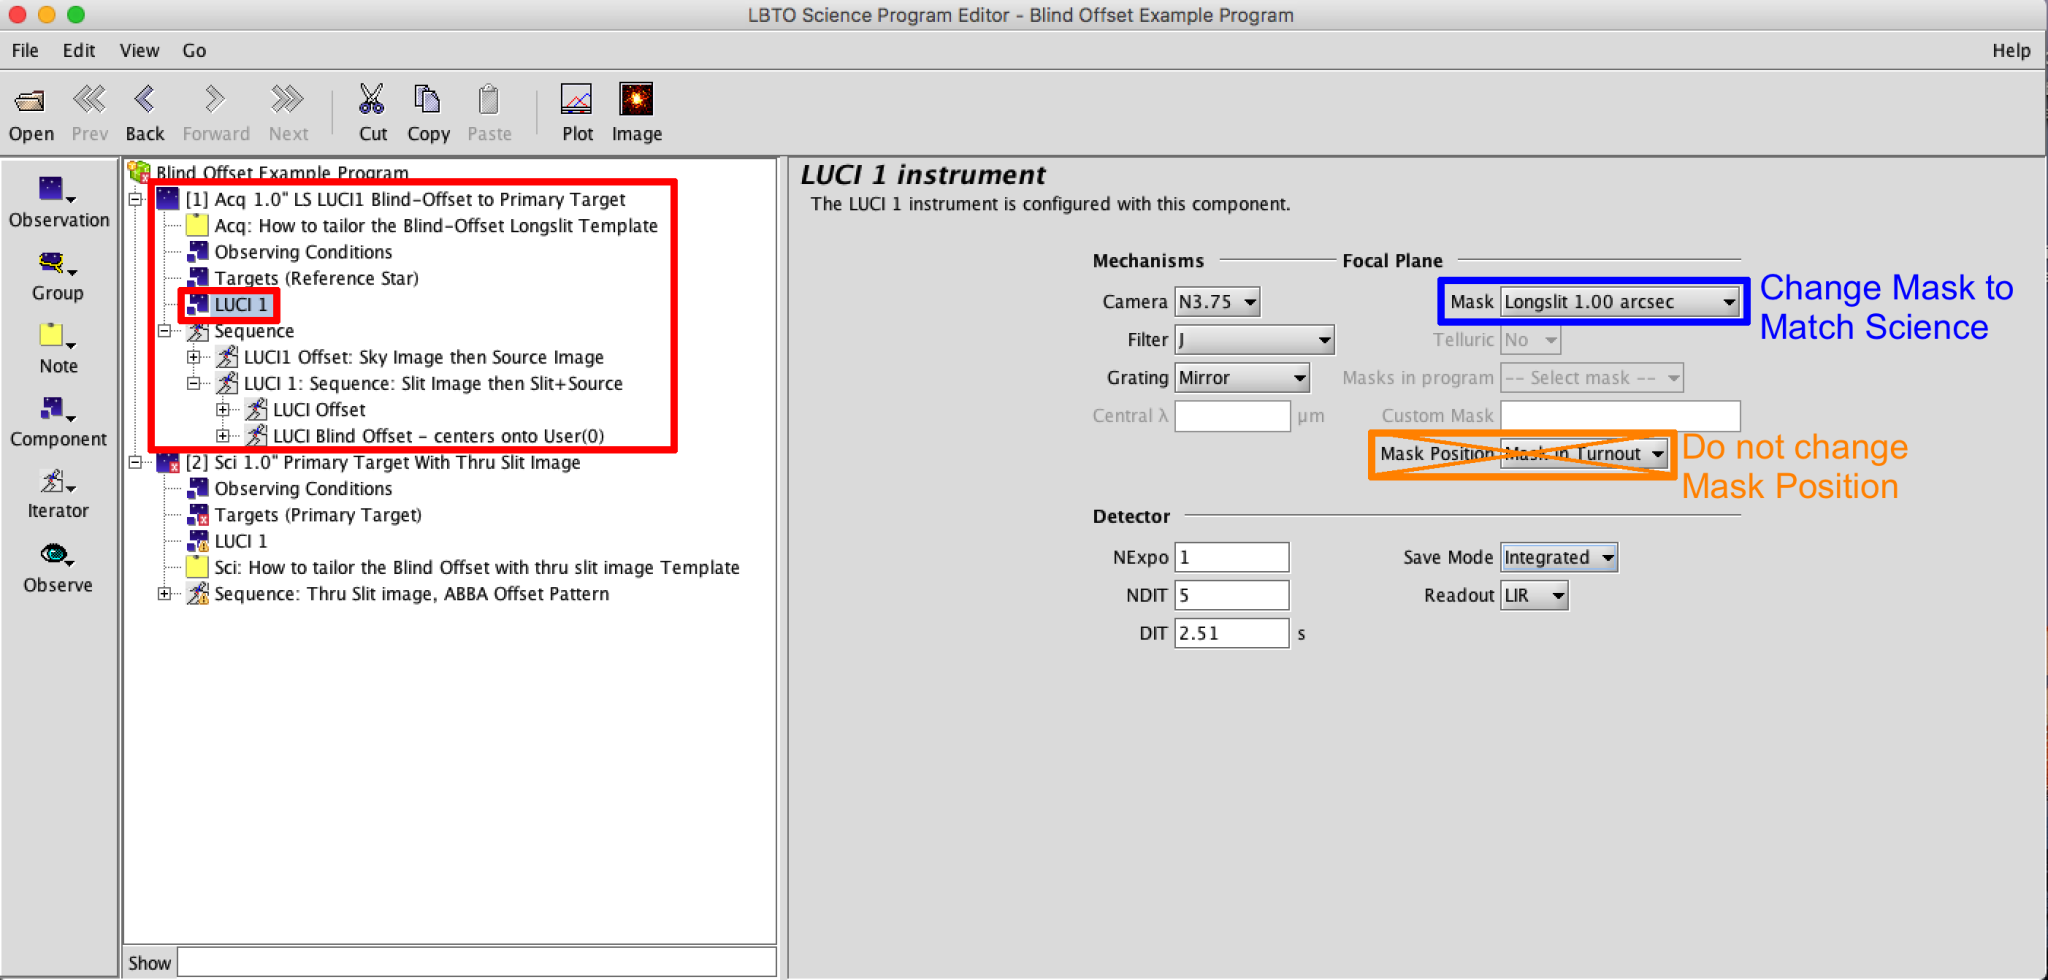Open the Camera dropdown showing N3.75
2048x980 pixels.
[1217, 301]
